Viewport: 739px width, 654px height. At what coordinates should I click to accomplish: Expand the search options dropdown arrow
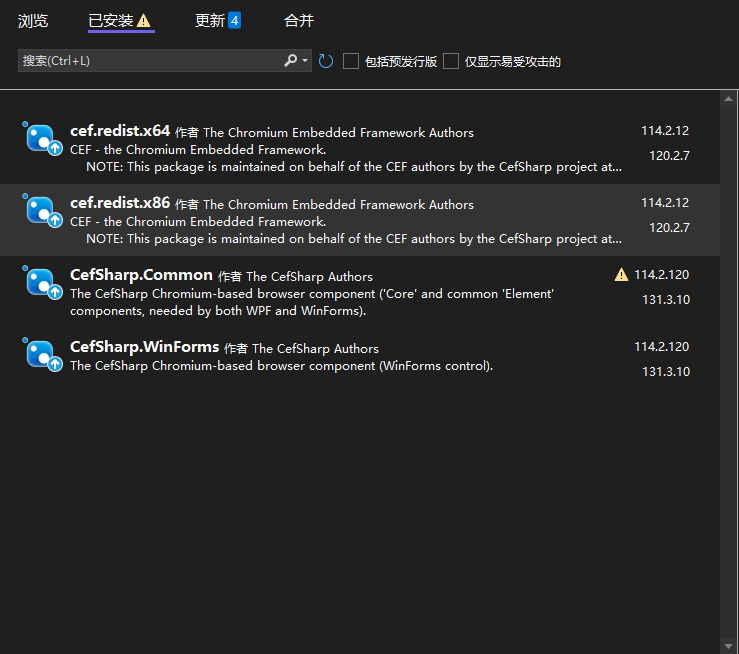tap(305, 61)
